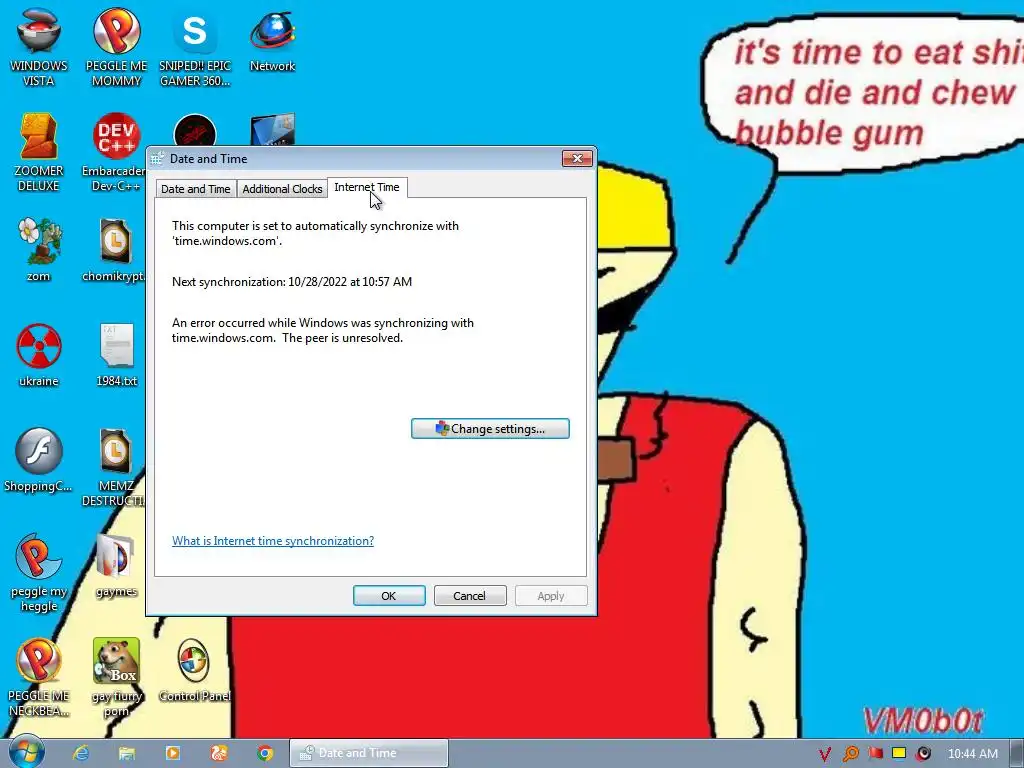The width and height of the screenshot is (1024, 768).
Task: Select the Internet Time tab
Action: (x=367, y=187)
